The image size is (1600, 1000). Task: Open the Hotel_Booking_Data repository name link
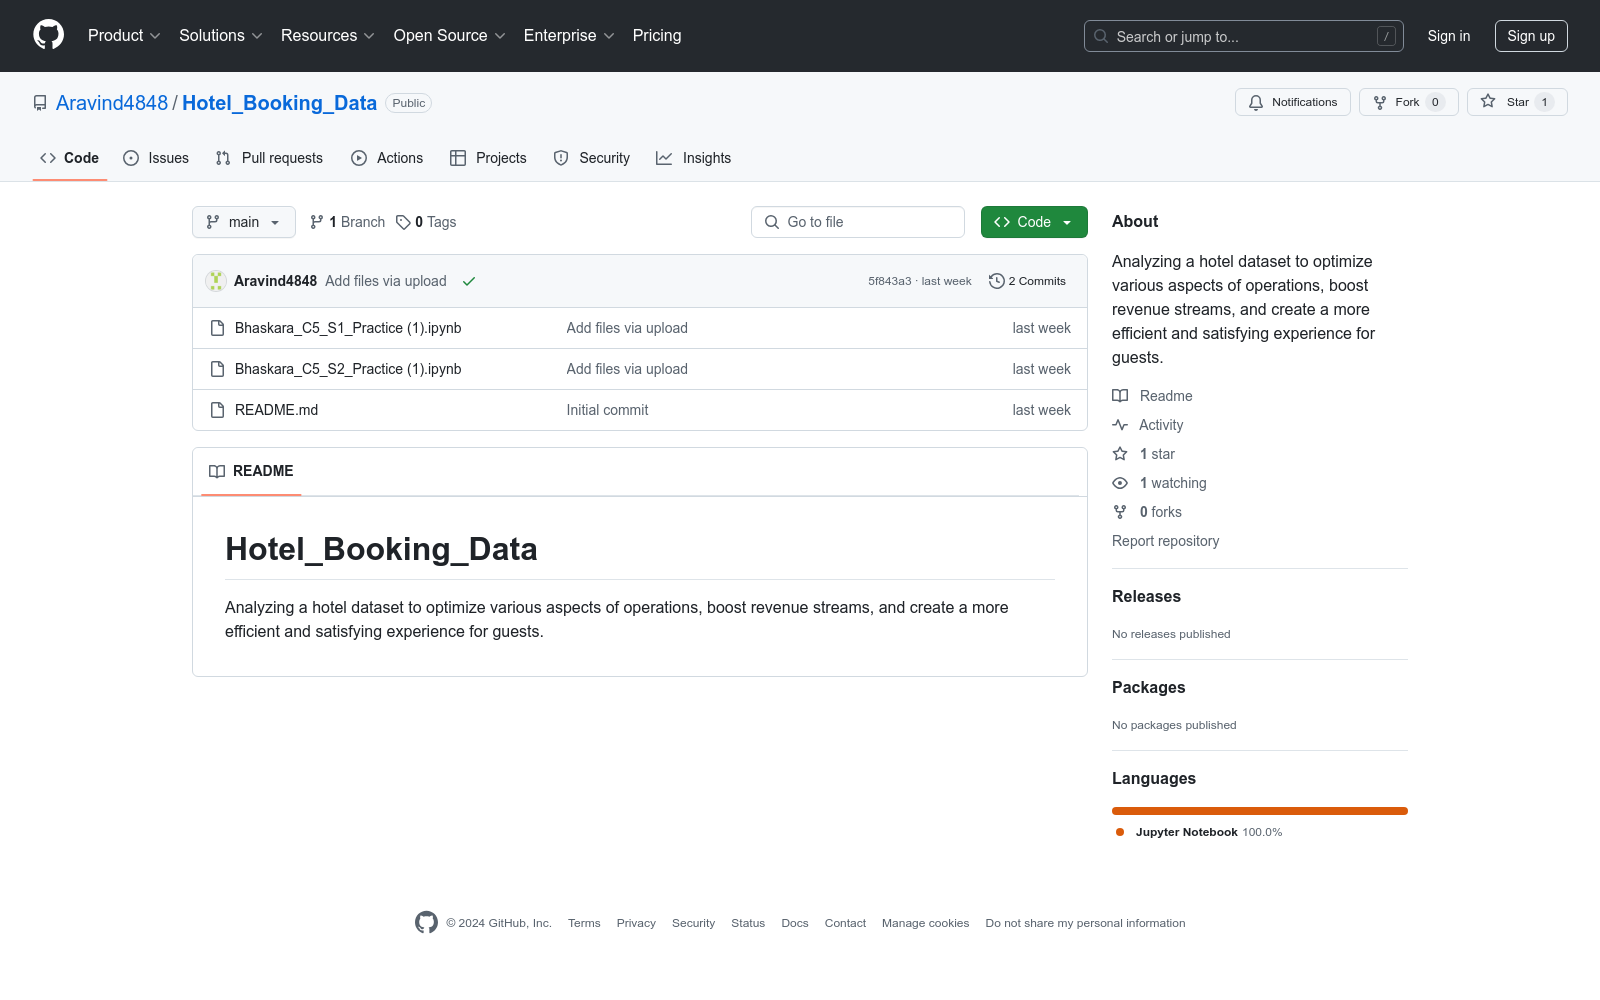click(280, 103)
